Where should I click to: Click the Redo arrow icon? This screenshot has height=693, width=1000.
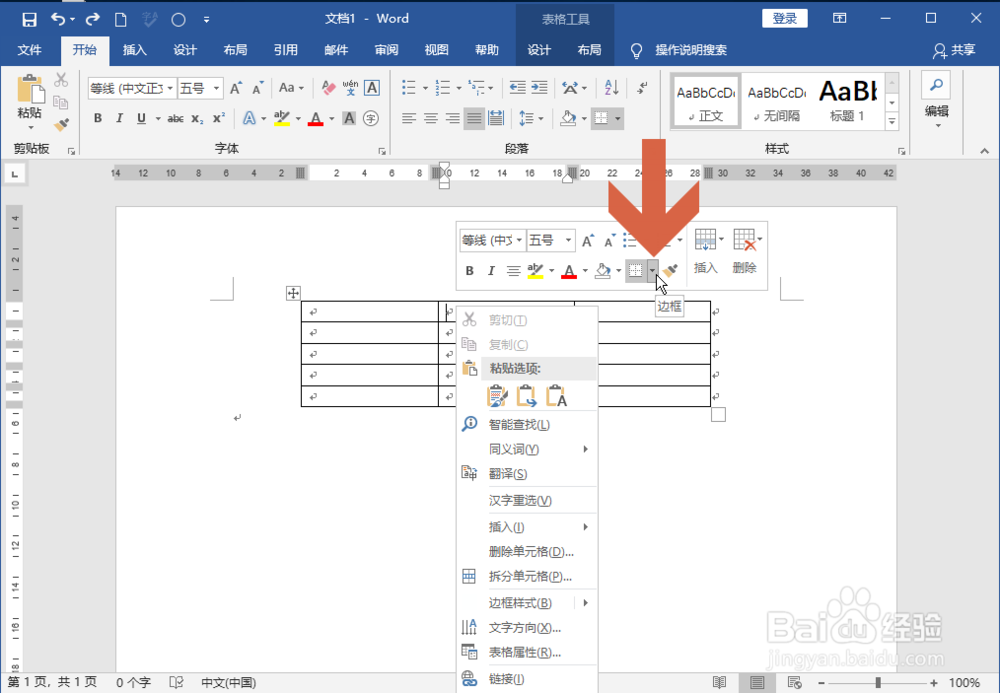[92, 19]
